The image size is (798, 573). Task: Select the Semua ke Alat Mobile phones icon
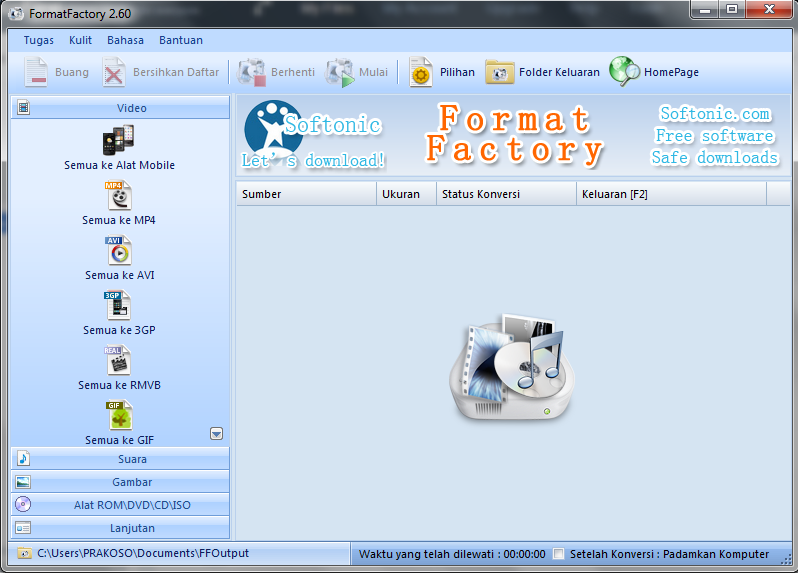click(118, 139)
